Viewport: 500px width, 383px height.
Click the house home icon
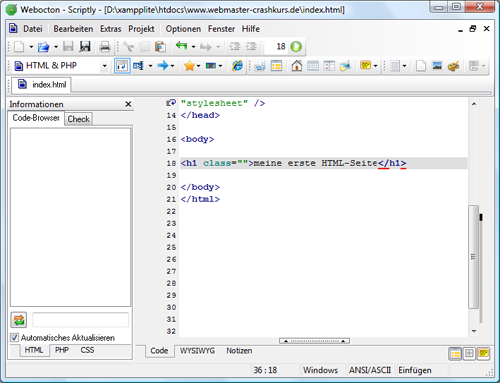(297, 65)
